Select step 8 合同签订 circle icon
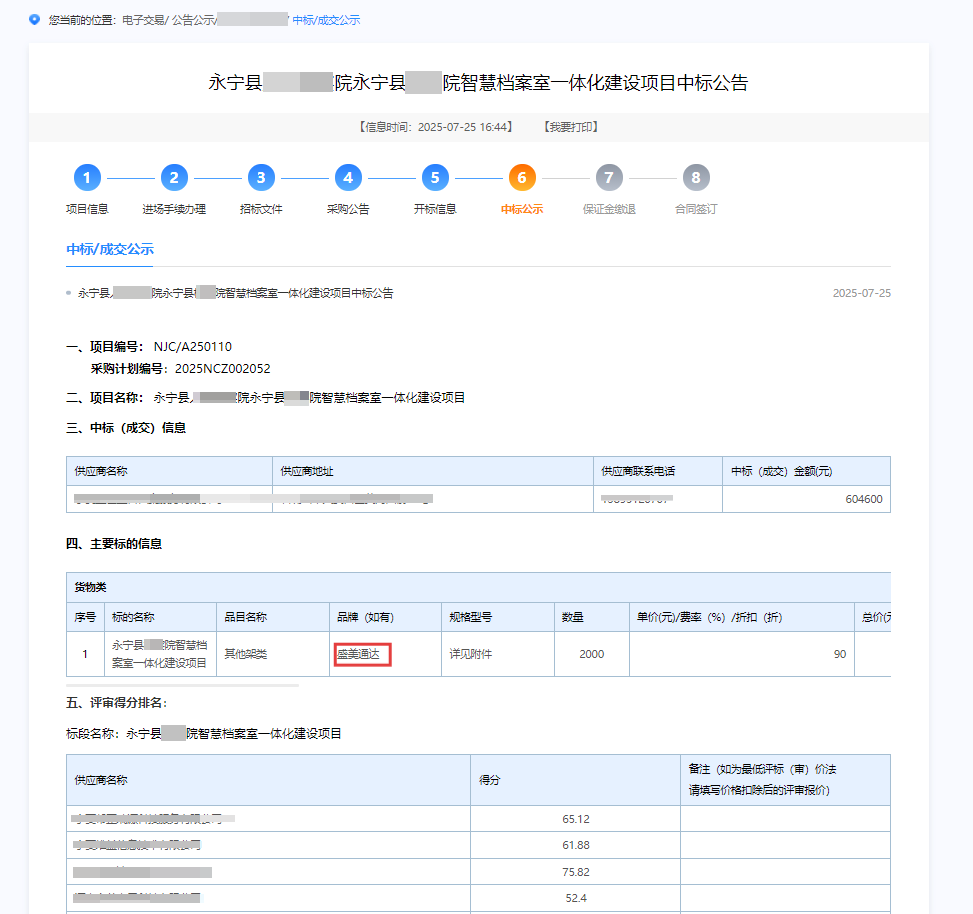This screenshot has width=973, height=914. click(x=696, y=178)
